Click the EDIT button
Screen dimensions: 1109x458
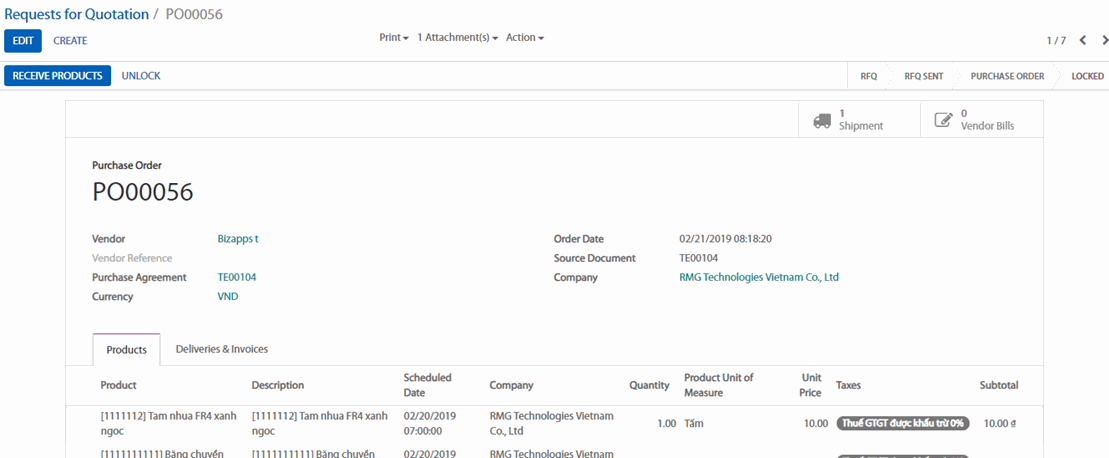click(23, 41)
